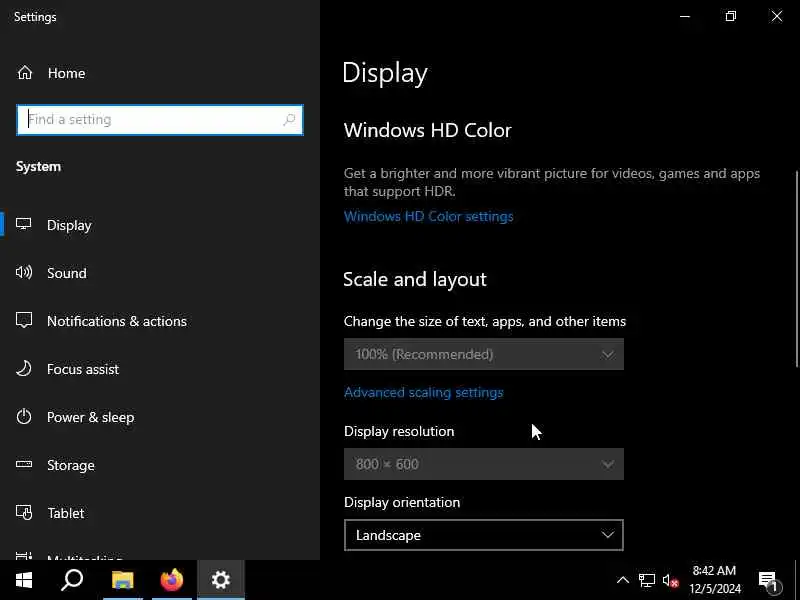Click the Display page vertical scrollbar

pyautogui.click(x=796, y=269)
